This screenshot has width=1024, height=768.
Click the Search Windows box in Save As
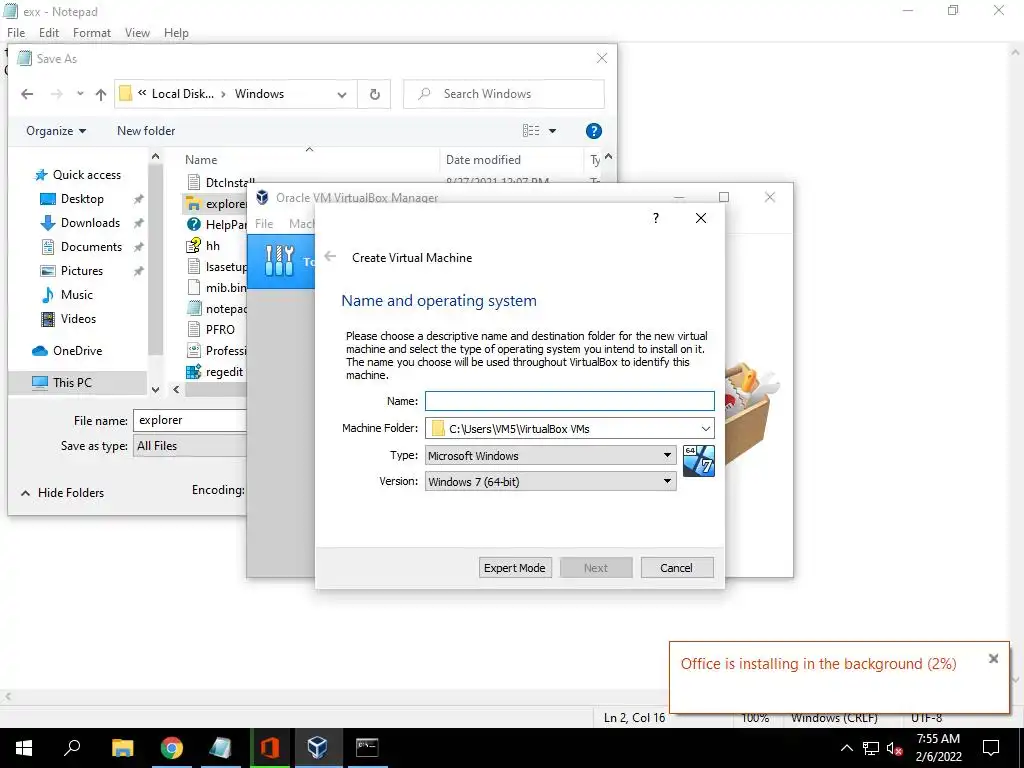504,94
